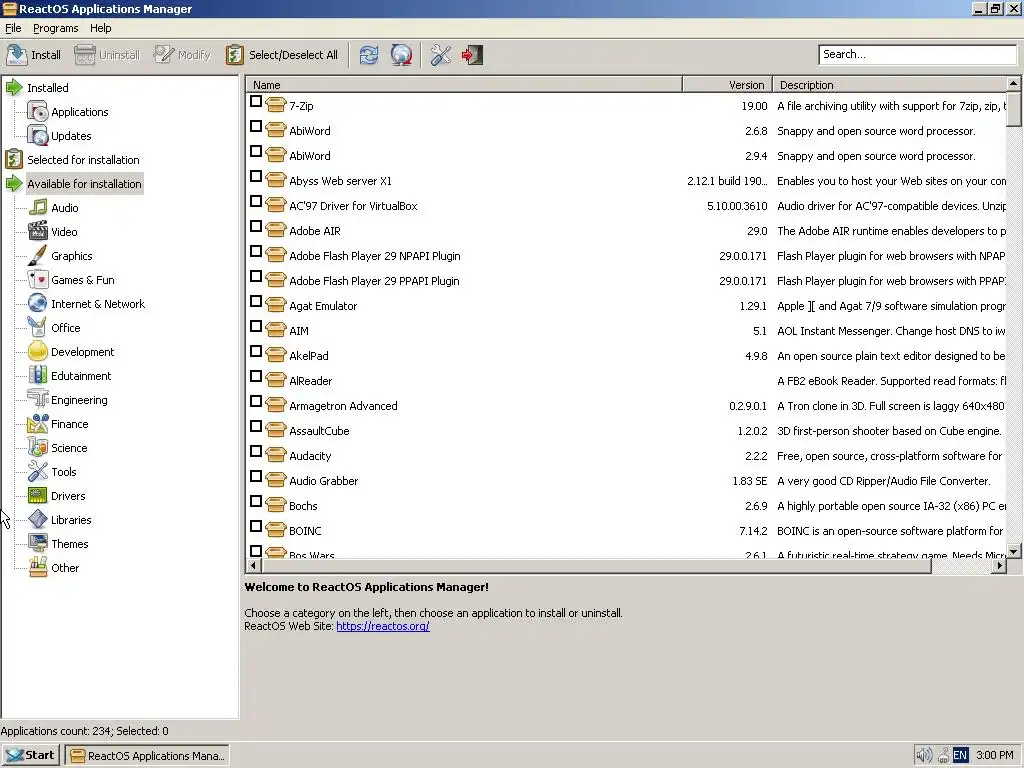Click the Themes category monitor icon

tap(38, 544)
